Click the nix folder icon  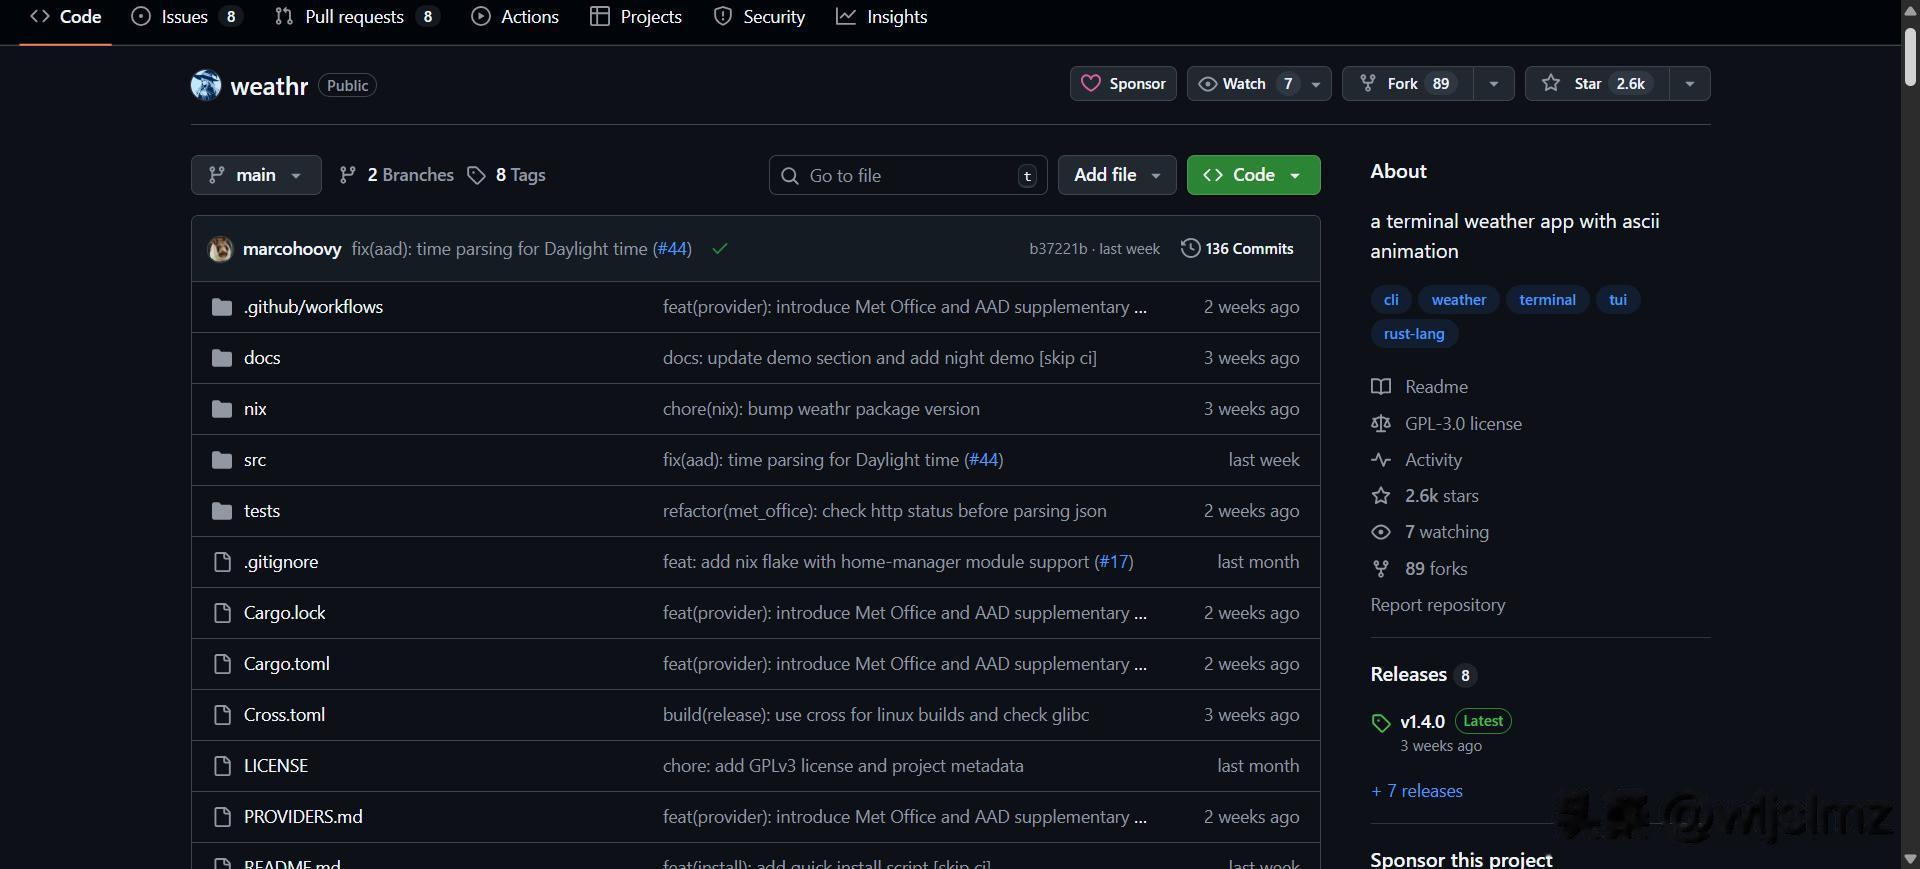click(222, 409)
